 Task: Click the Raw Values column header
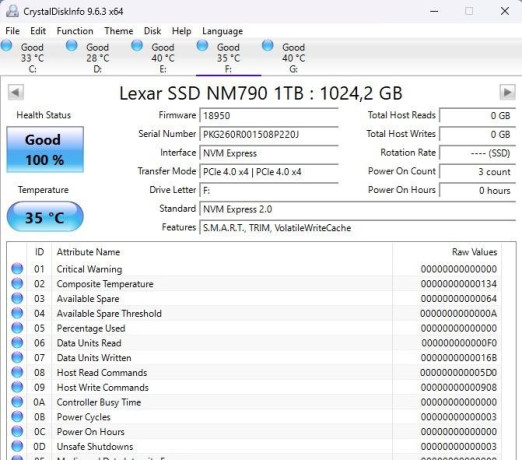(x=474, y=252)
